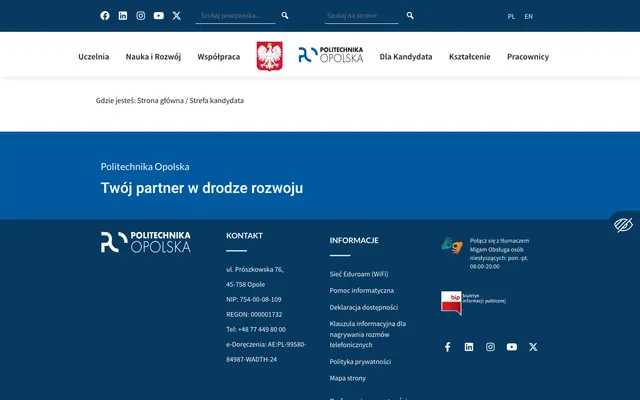This screenshot has width=640, height=400.
Task: Focus the 'Szukaj na stronie' search field
Action: pos(362,16)
